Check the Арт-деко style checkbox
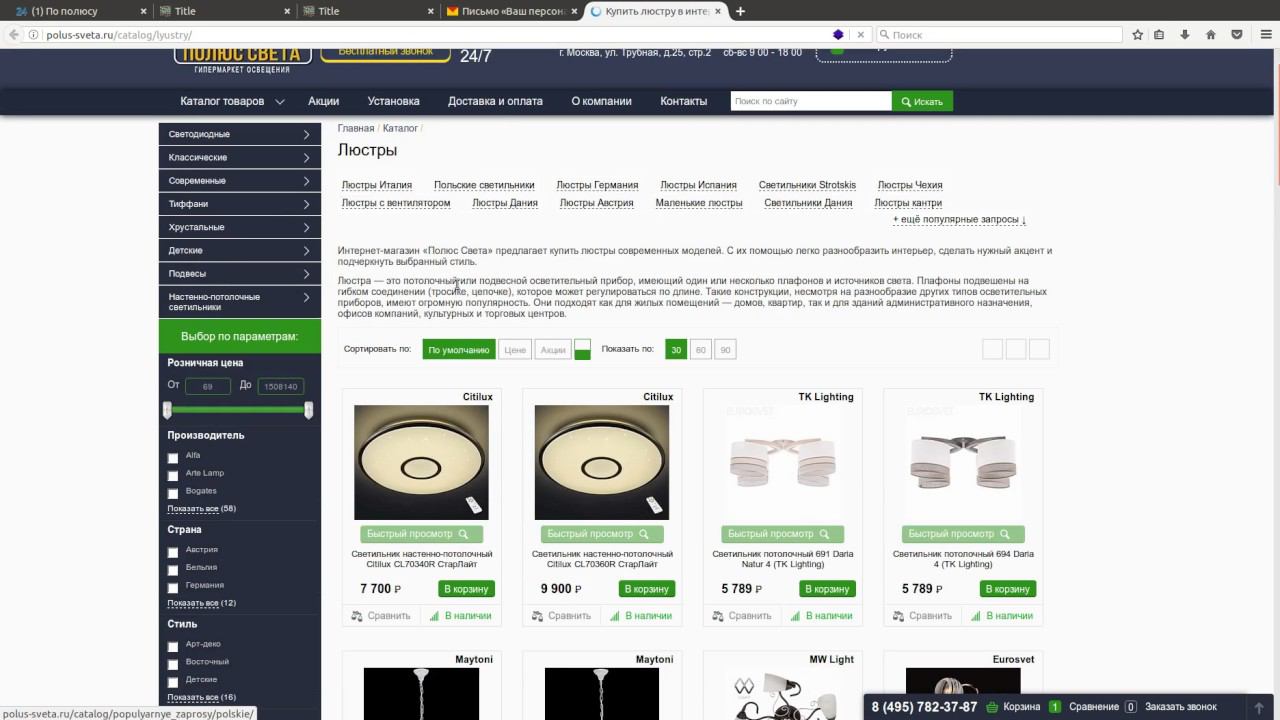Image resolution: width=1280 pixels, height=720 pixels. coord(173,647)
